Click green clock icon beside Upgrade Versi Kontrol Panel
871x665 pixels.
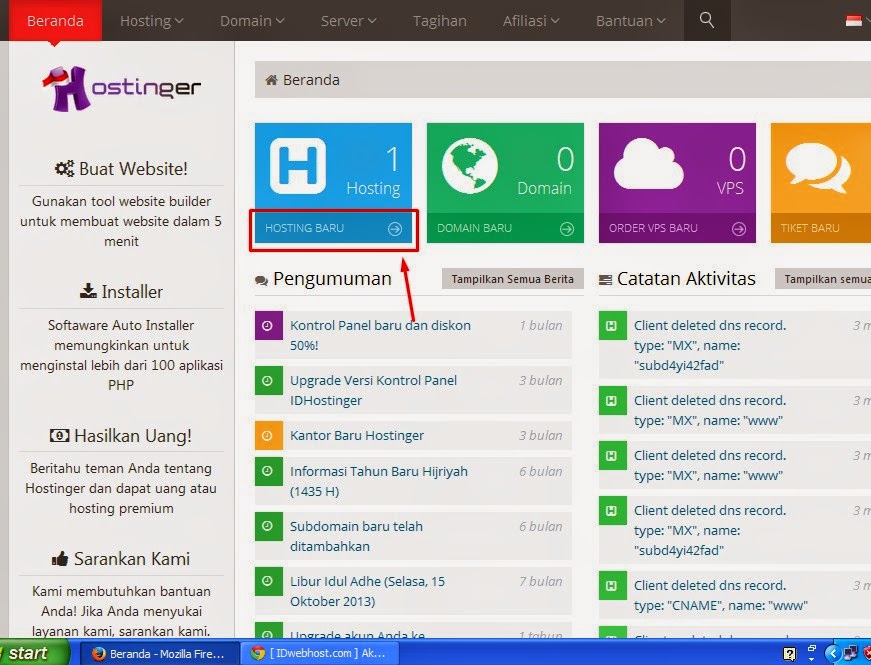click(269, 381)
